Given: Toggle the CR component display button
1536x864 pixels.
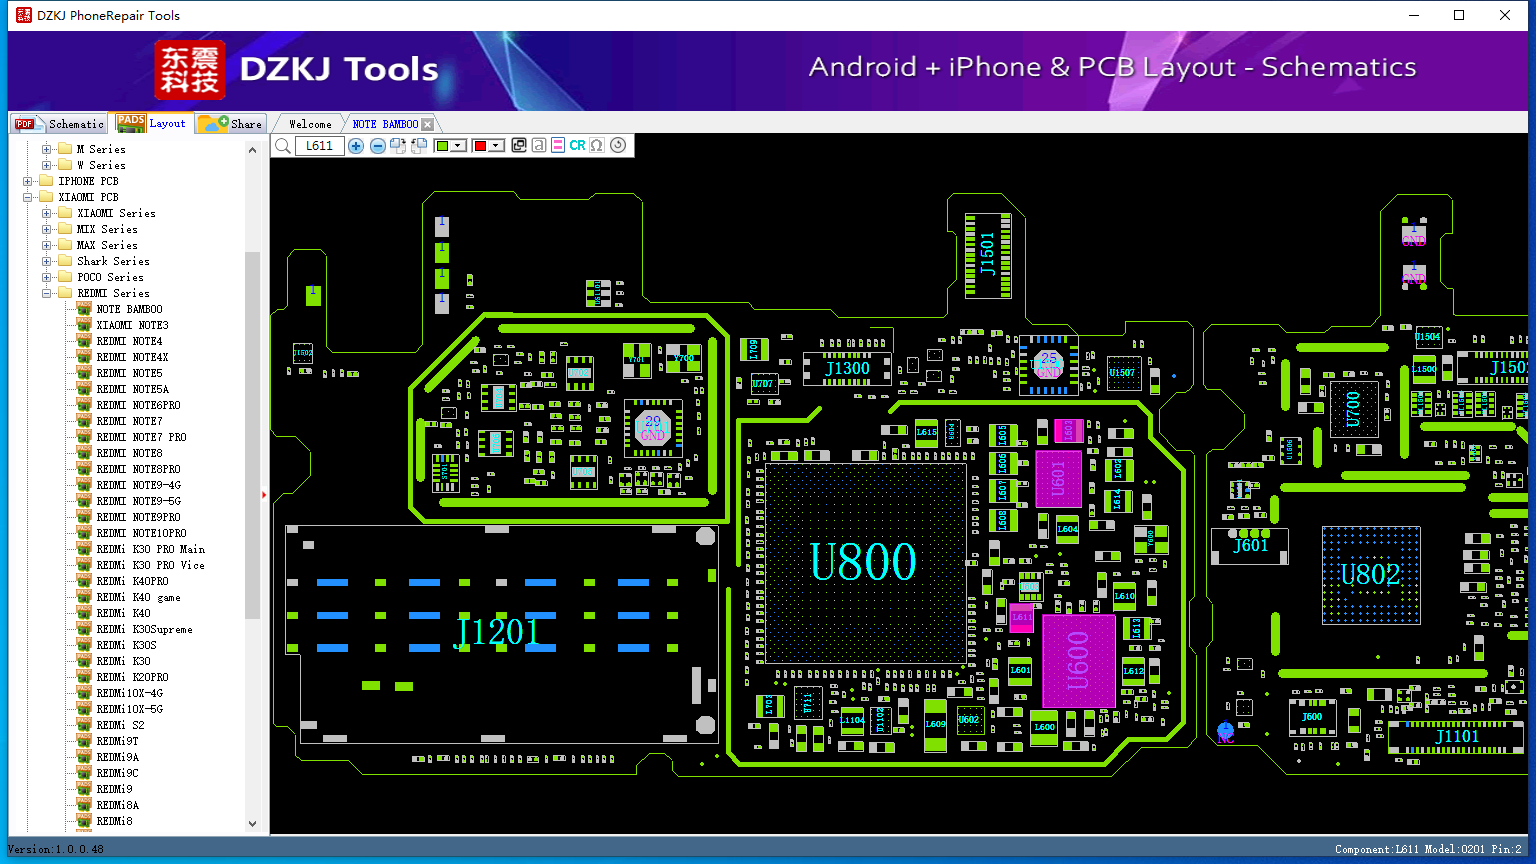Looking at the screenshot, I should [577, 146].
